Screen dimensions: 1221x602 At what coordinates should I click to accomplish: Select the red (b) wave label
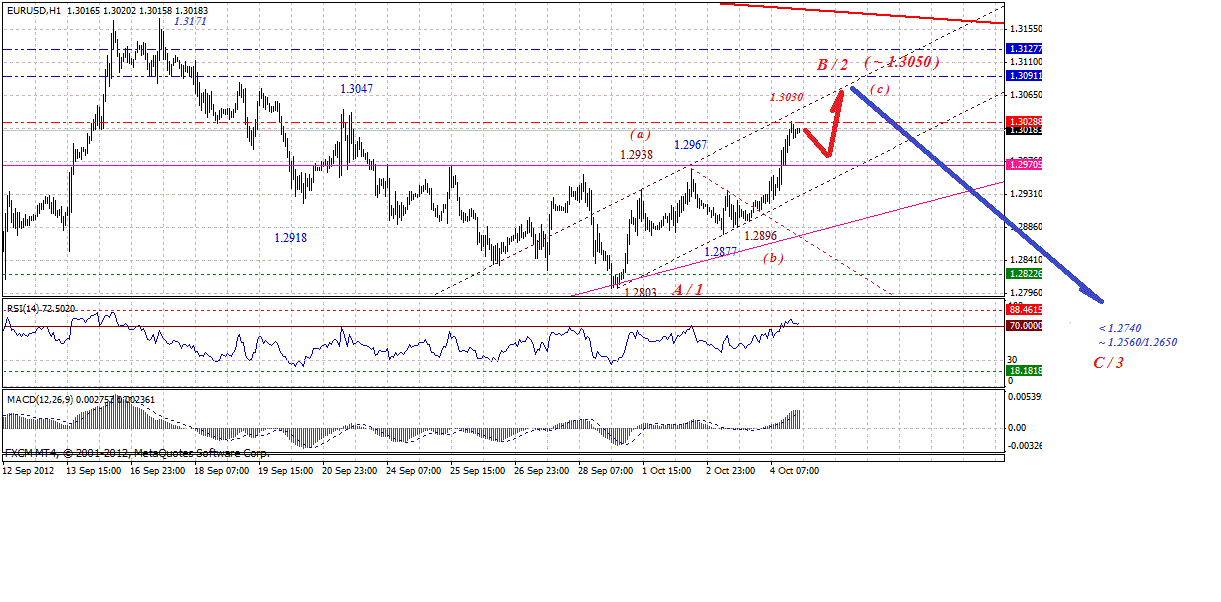[x=773, y=258]
